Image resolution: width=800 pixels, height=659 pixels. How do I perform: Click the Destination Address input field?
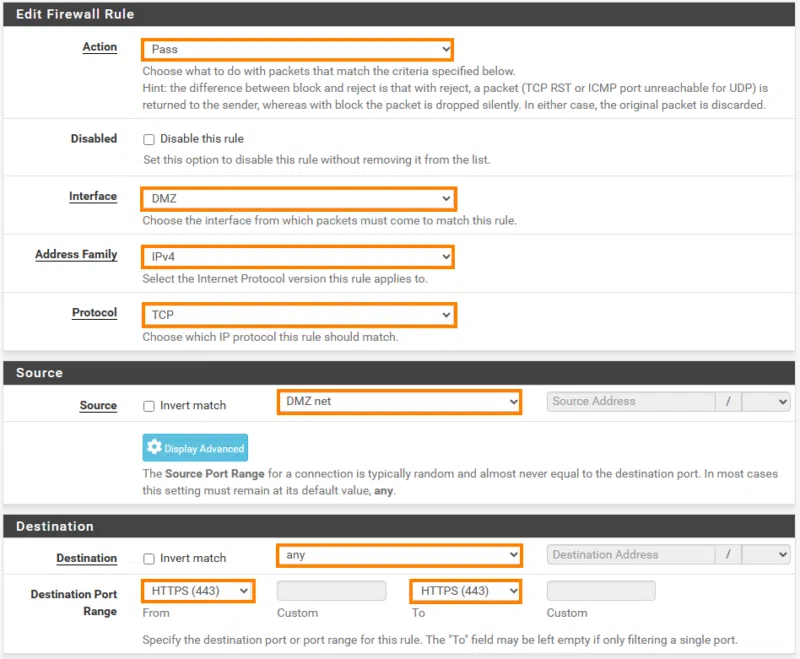pos(631,554)
